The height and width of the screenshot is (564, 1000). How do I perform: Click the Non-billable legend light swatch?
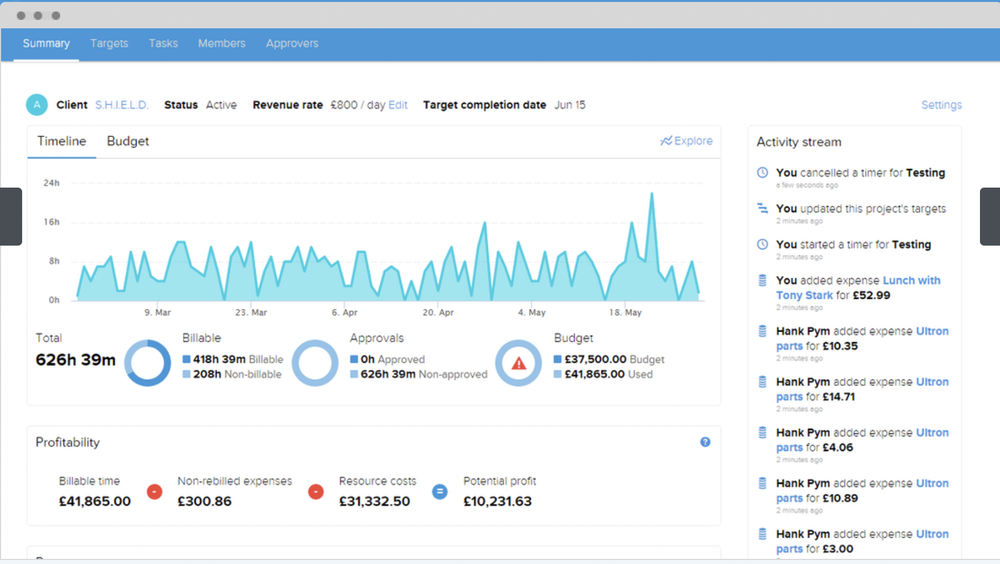[186, 374]
